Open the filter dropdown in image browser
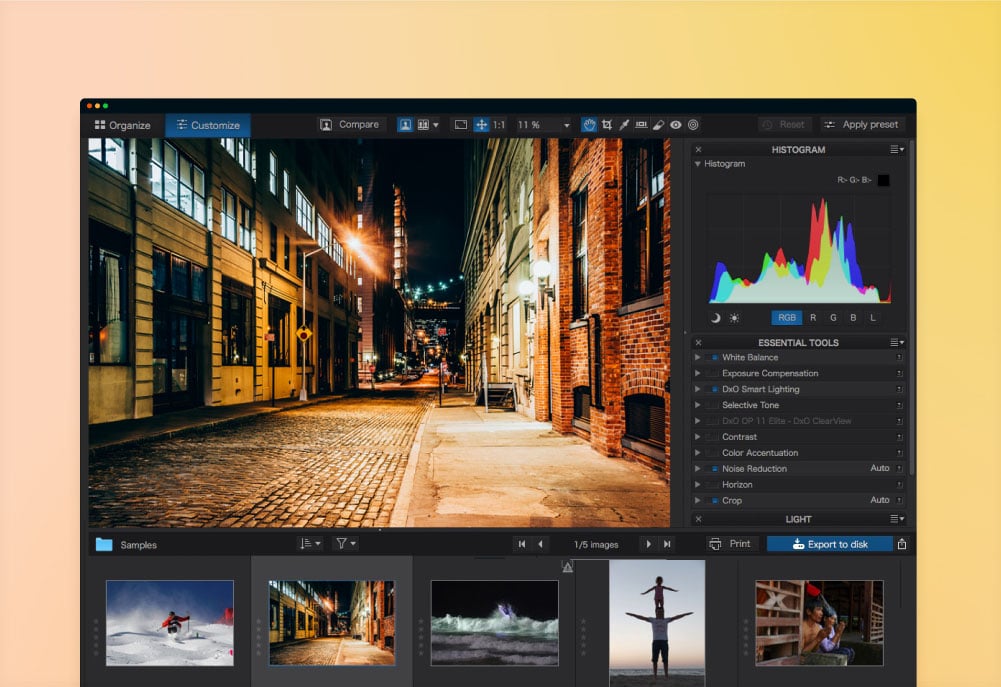Image resolution: width=1001 pixels, height=687 pixels. click(x=346, y=544)
